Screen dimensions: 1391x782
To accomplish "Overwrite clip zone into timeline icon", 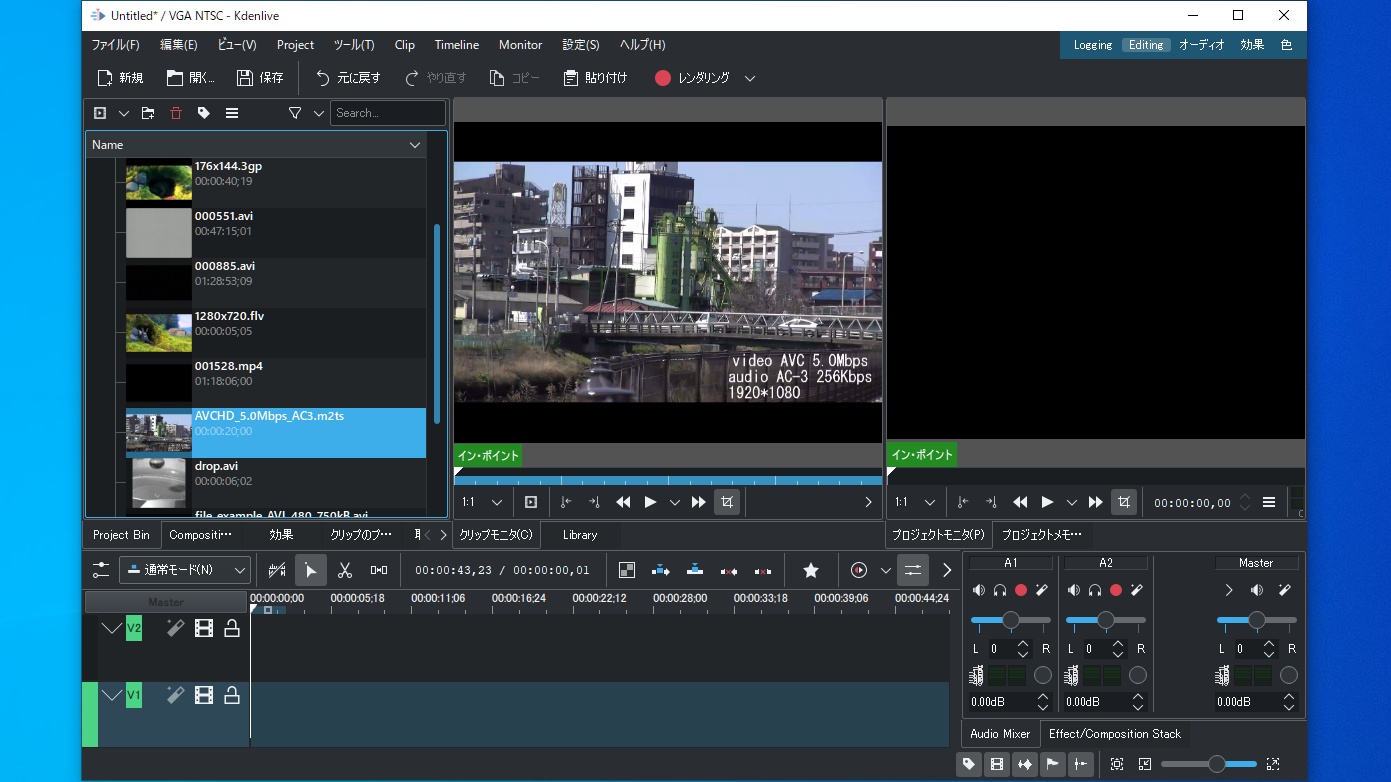I will (695, 570).
